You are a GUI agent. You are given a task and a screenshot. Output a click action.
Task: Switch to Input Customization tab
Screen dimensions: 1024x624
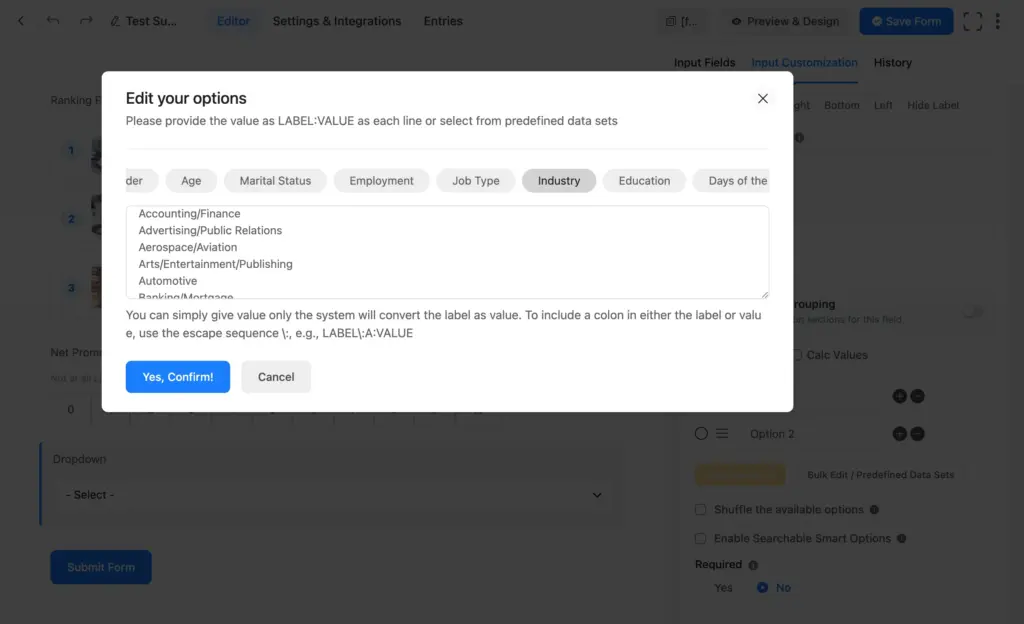[804, 63]
